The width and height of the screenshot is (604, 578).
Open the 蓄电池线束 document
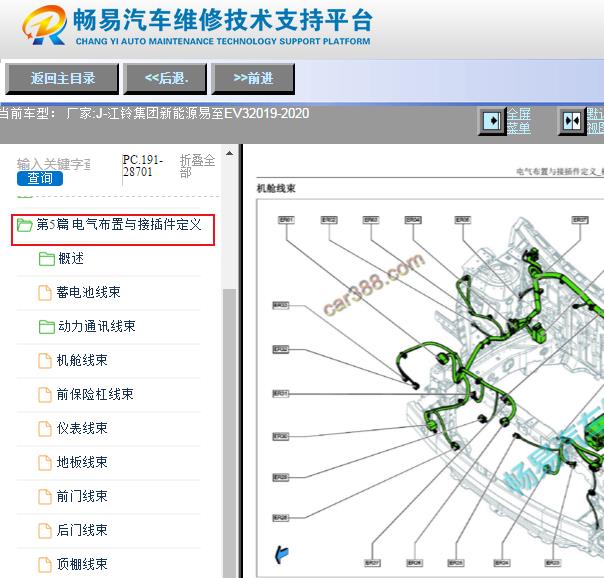[88, 292]
